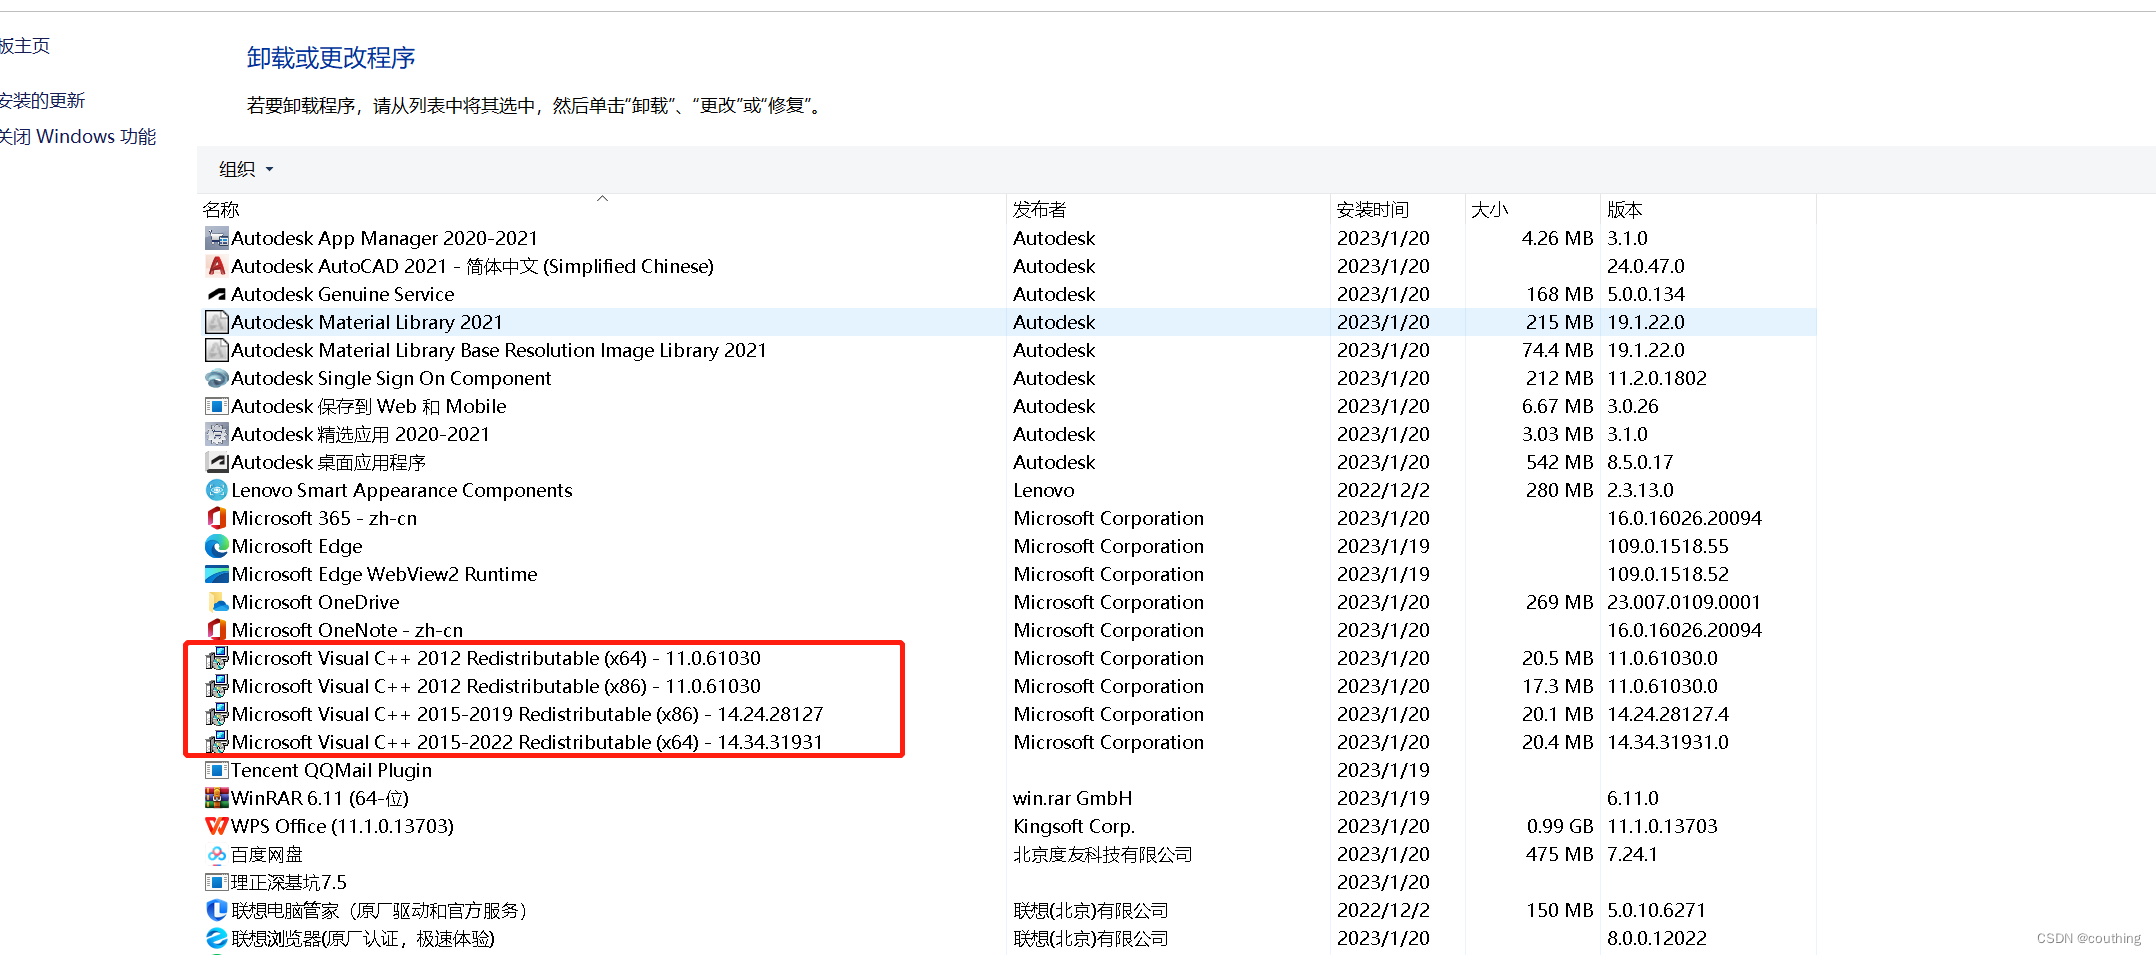Click the 联想浏览器 icon
2156x955 pixels.
pyautogui.click(x=216, y=938)
